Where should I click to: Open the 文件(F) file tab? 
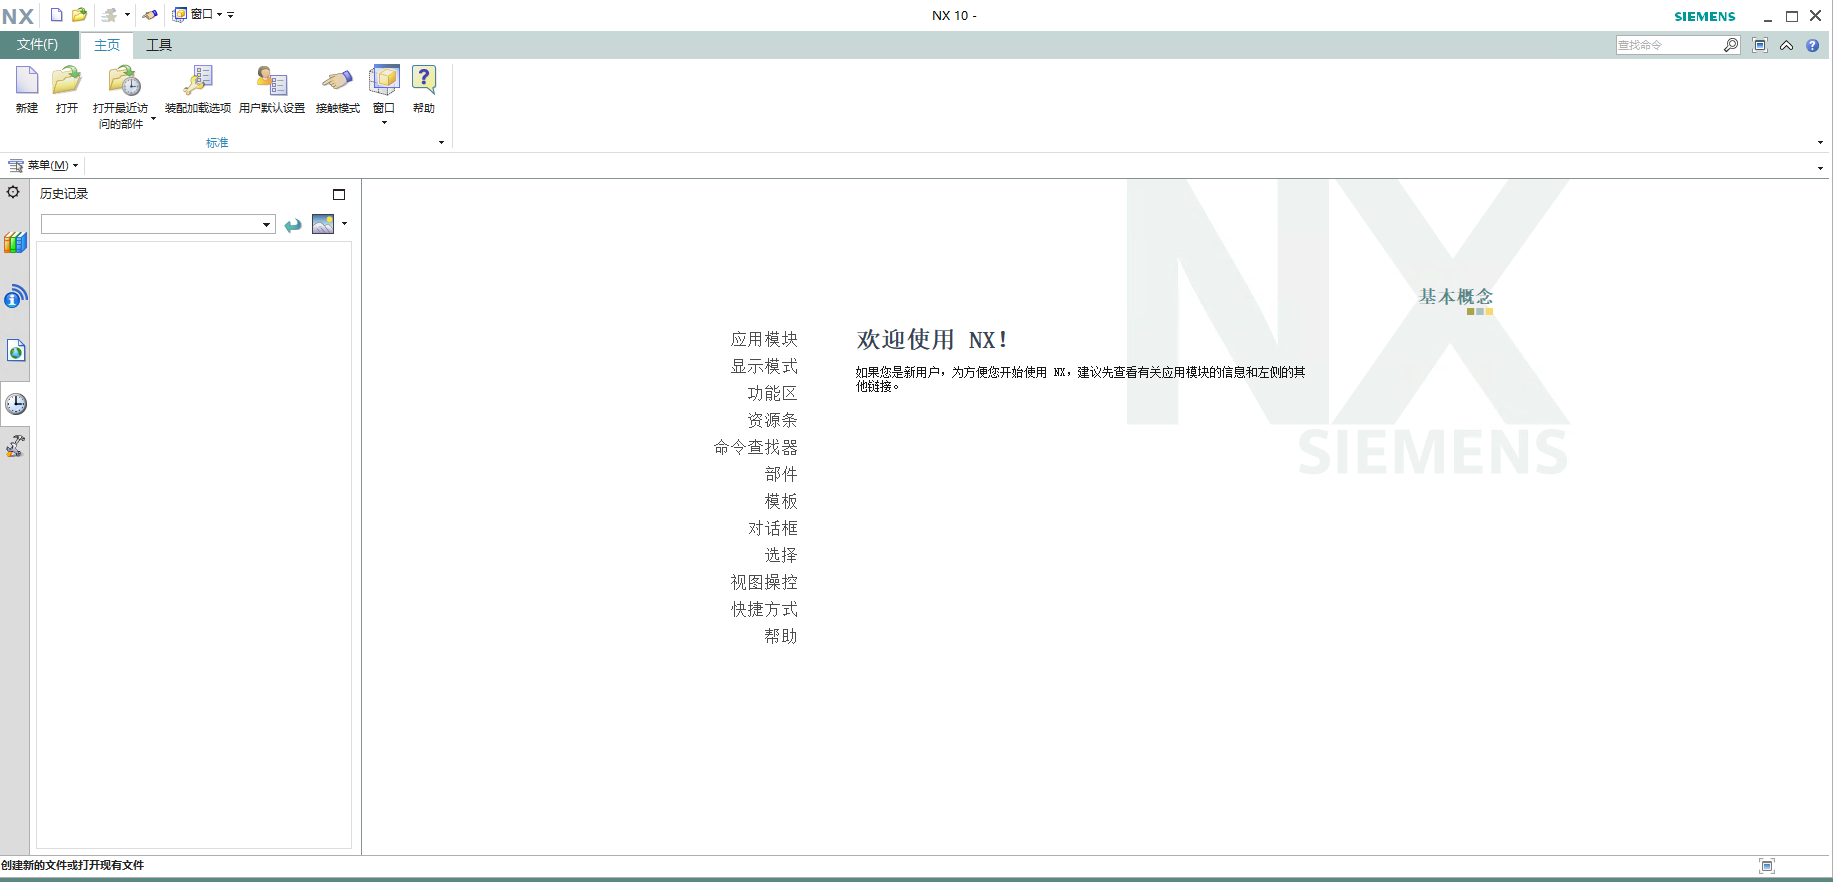pos(37,45)
